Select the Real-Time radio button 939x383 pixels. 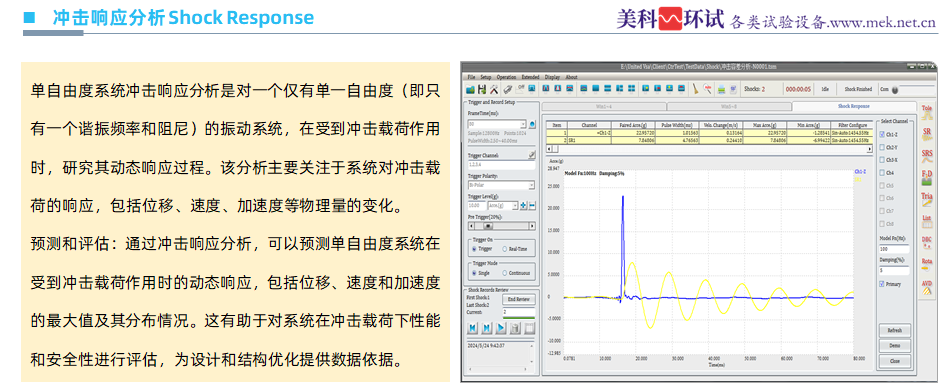[x=504, y=249]
